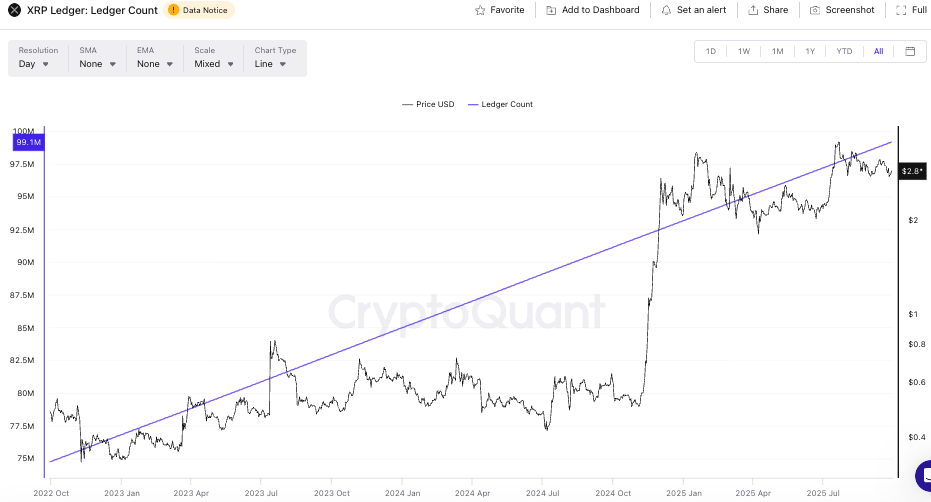This screenshot has width=931, height=502.
Task: Open the calendar date picker
Action: tap(910, 51)
